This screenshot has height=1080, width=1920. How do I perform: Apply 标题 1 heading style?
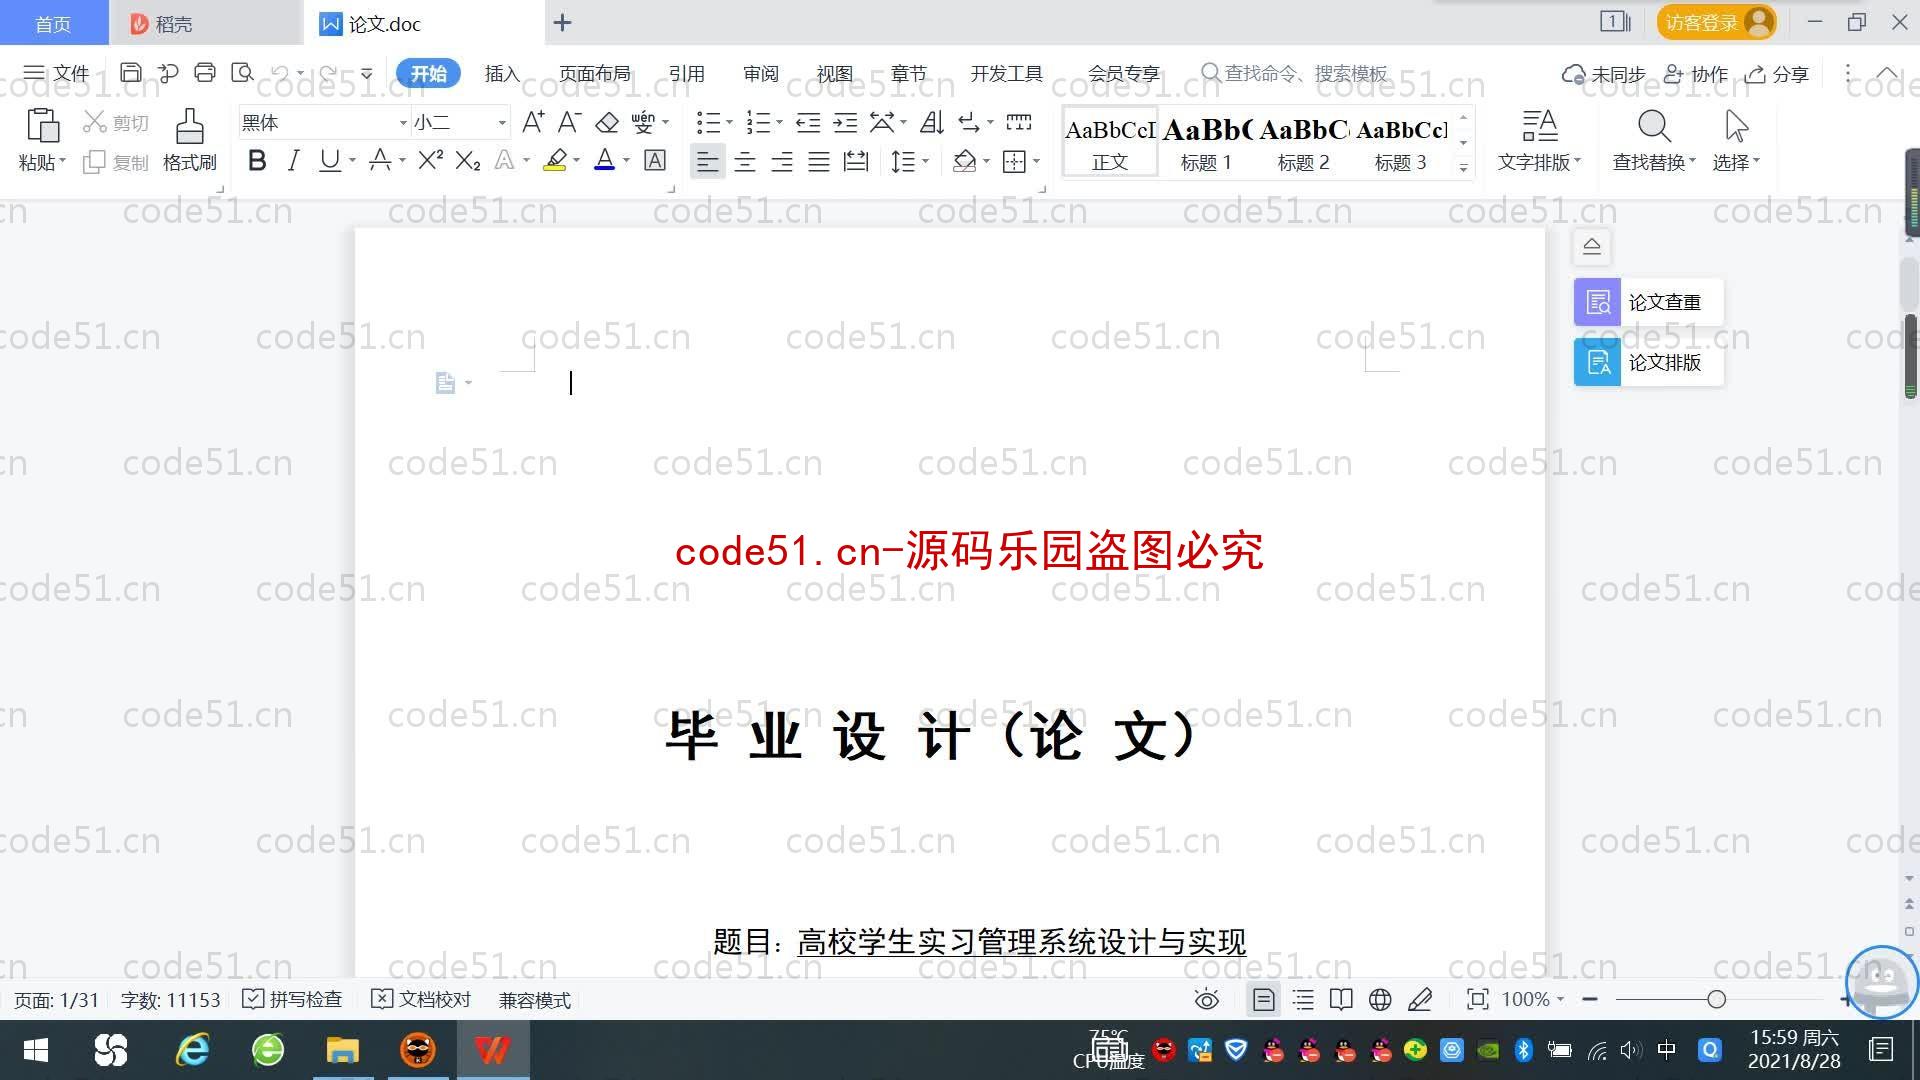[1206, 143]
